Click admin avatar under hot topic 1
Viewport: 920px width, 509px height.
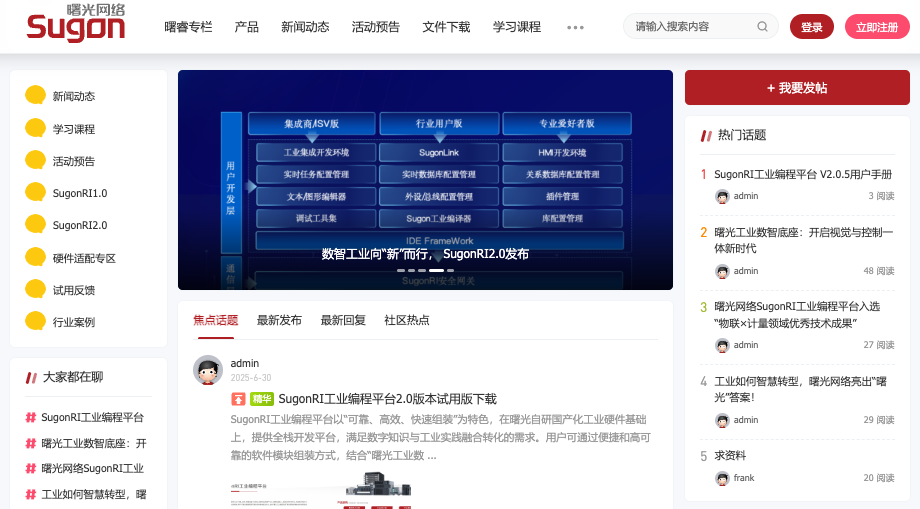click(722, 196)
